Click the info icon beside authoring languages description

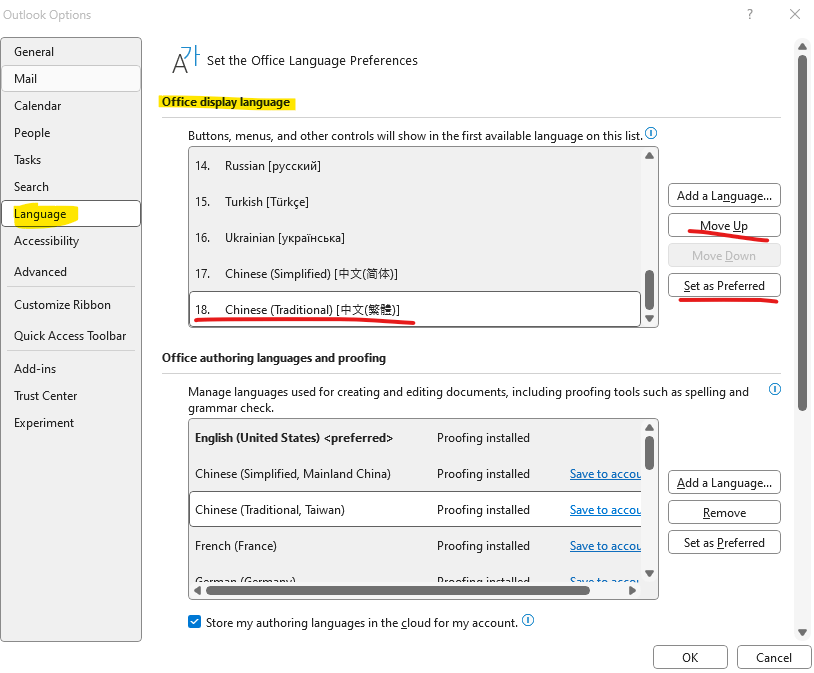(x=775, y=389)
